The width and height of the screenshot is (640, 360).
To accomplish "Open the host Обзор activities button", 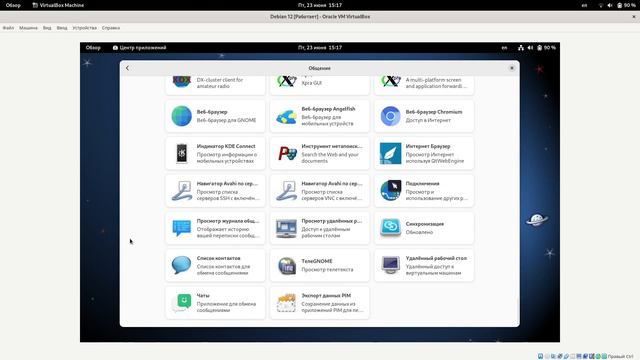I will pos(13,5).
